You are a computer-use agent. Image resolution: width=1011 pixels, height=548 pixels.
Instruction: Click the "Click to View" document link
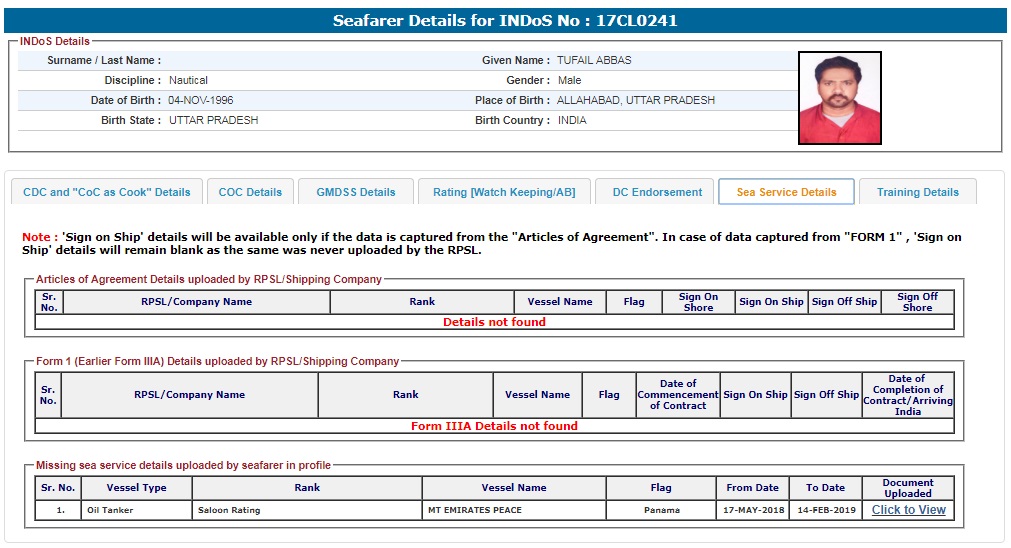click(908, 510)
